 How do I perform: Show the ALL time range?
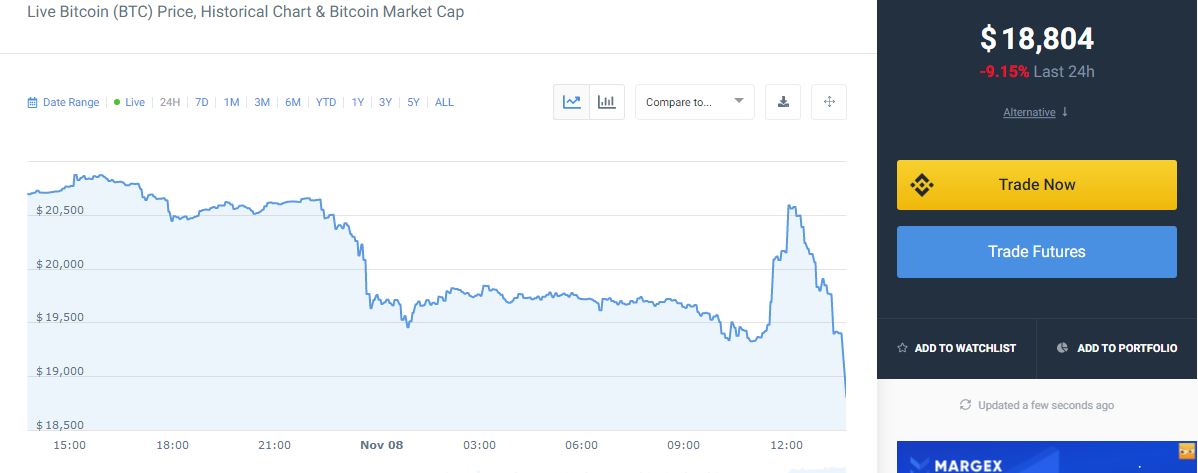(x=444, y=102)
